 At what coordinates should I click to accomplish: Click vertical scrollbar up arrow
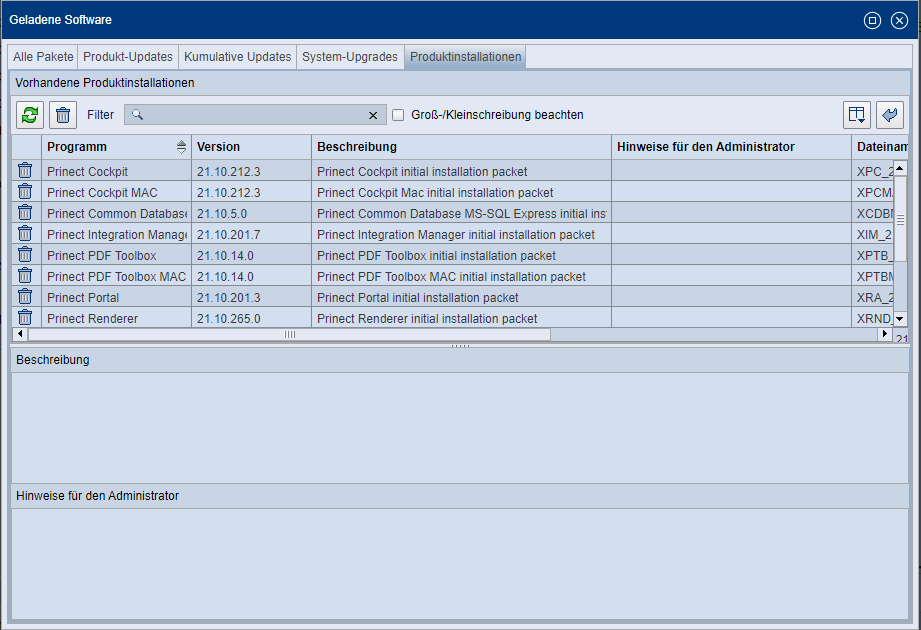[900, 168]
